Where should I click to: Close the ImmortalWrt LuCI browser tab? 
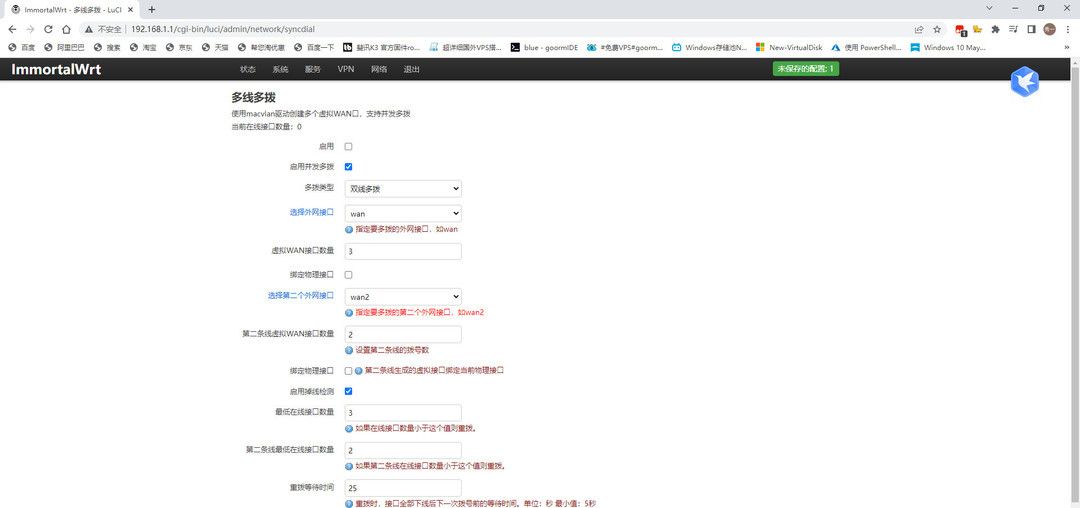[130, 10]
